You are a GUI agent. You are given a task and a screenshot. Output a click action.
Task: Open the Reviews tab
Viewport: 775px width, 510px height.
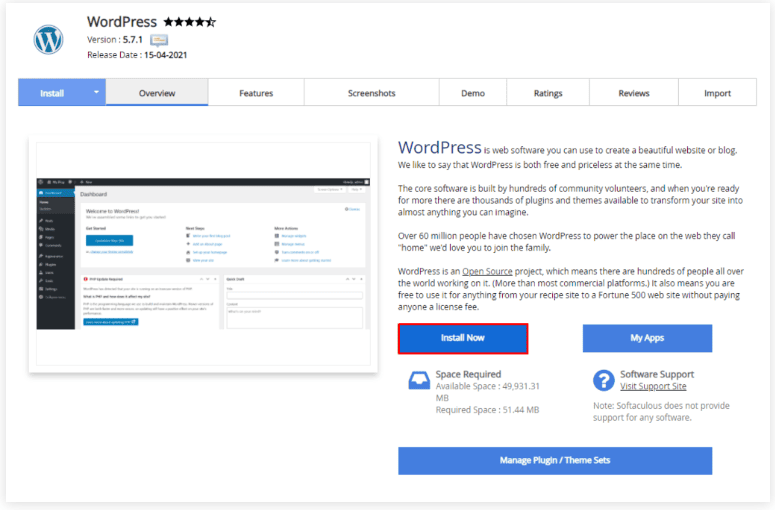634,93
